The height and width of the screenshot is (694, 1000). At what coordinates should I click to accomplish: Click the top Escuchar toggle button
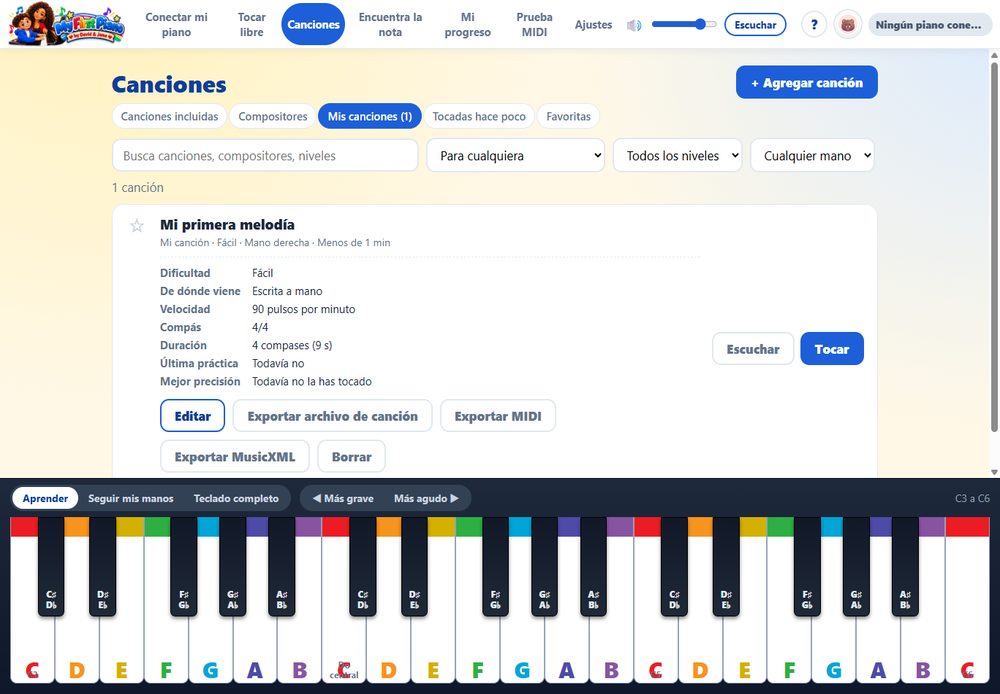coord(755,25)
